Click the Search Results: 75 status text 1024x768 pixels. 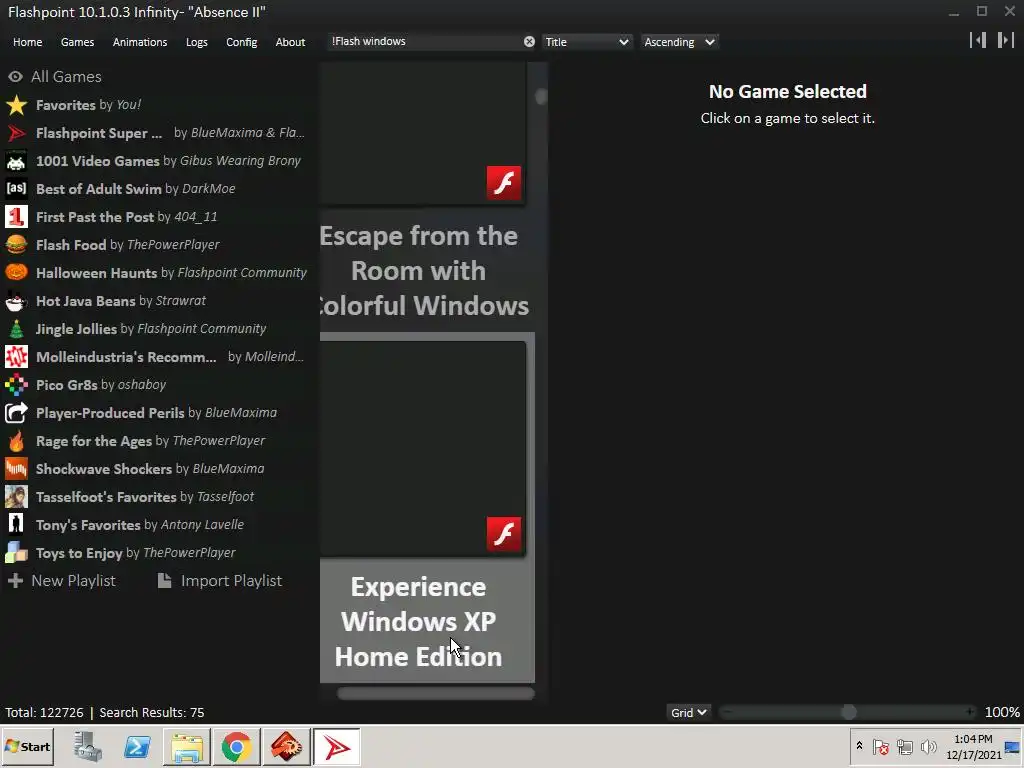(x=152, y=712)
